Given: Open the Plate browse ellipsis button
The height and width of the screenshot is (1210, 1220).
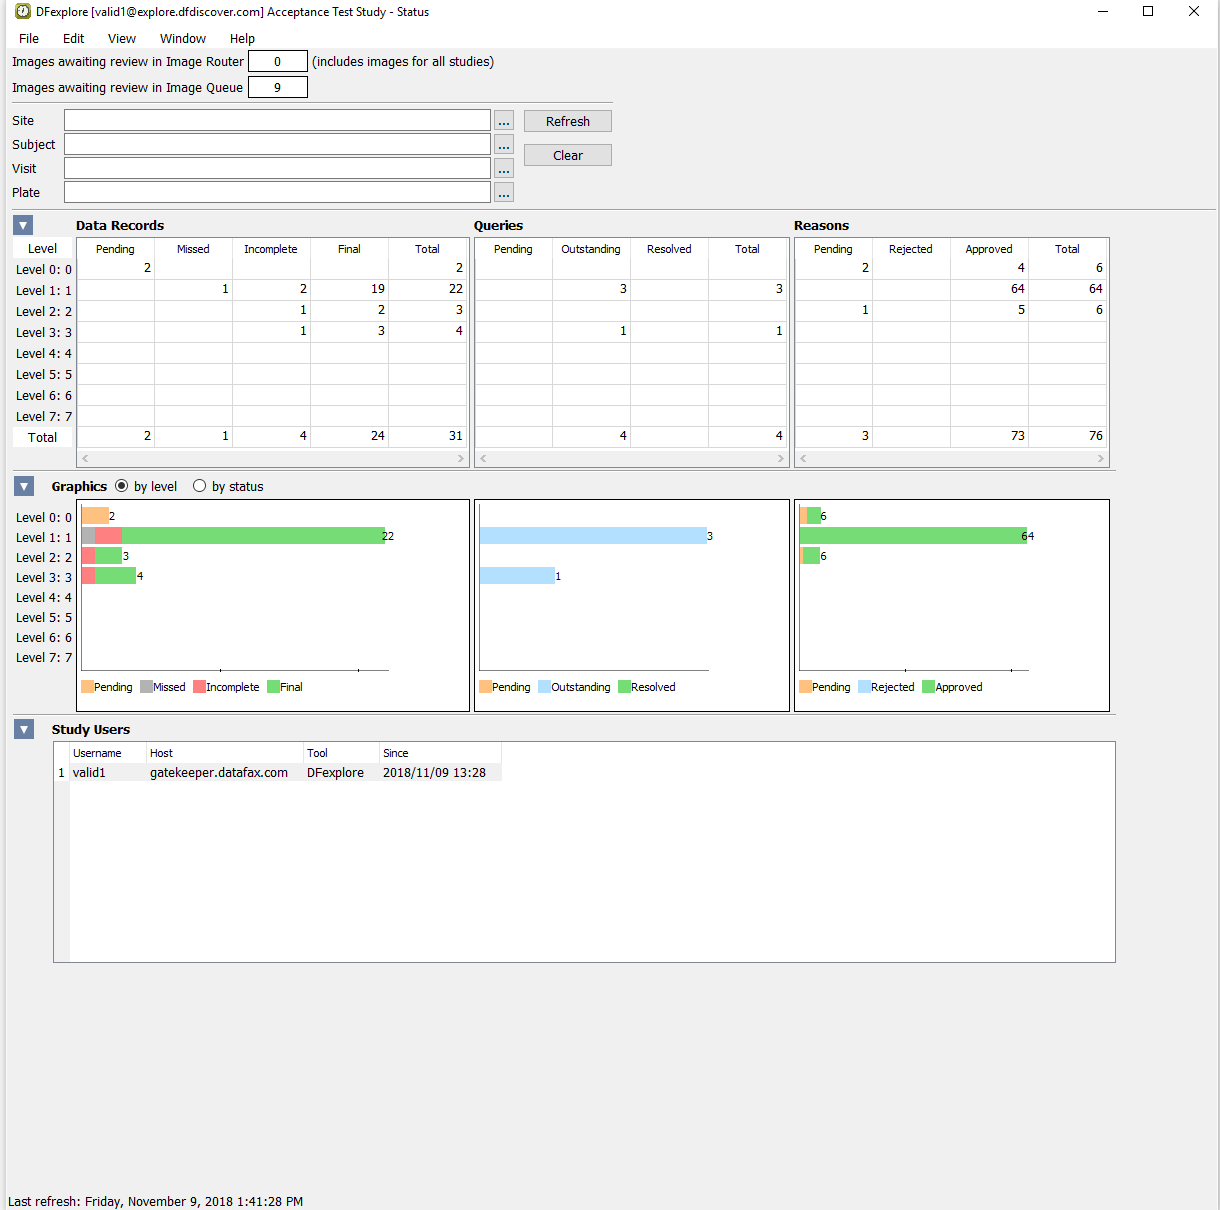Looking at the screenshot, I should 504,193.
